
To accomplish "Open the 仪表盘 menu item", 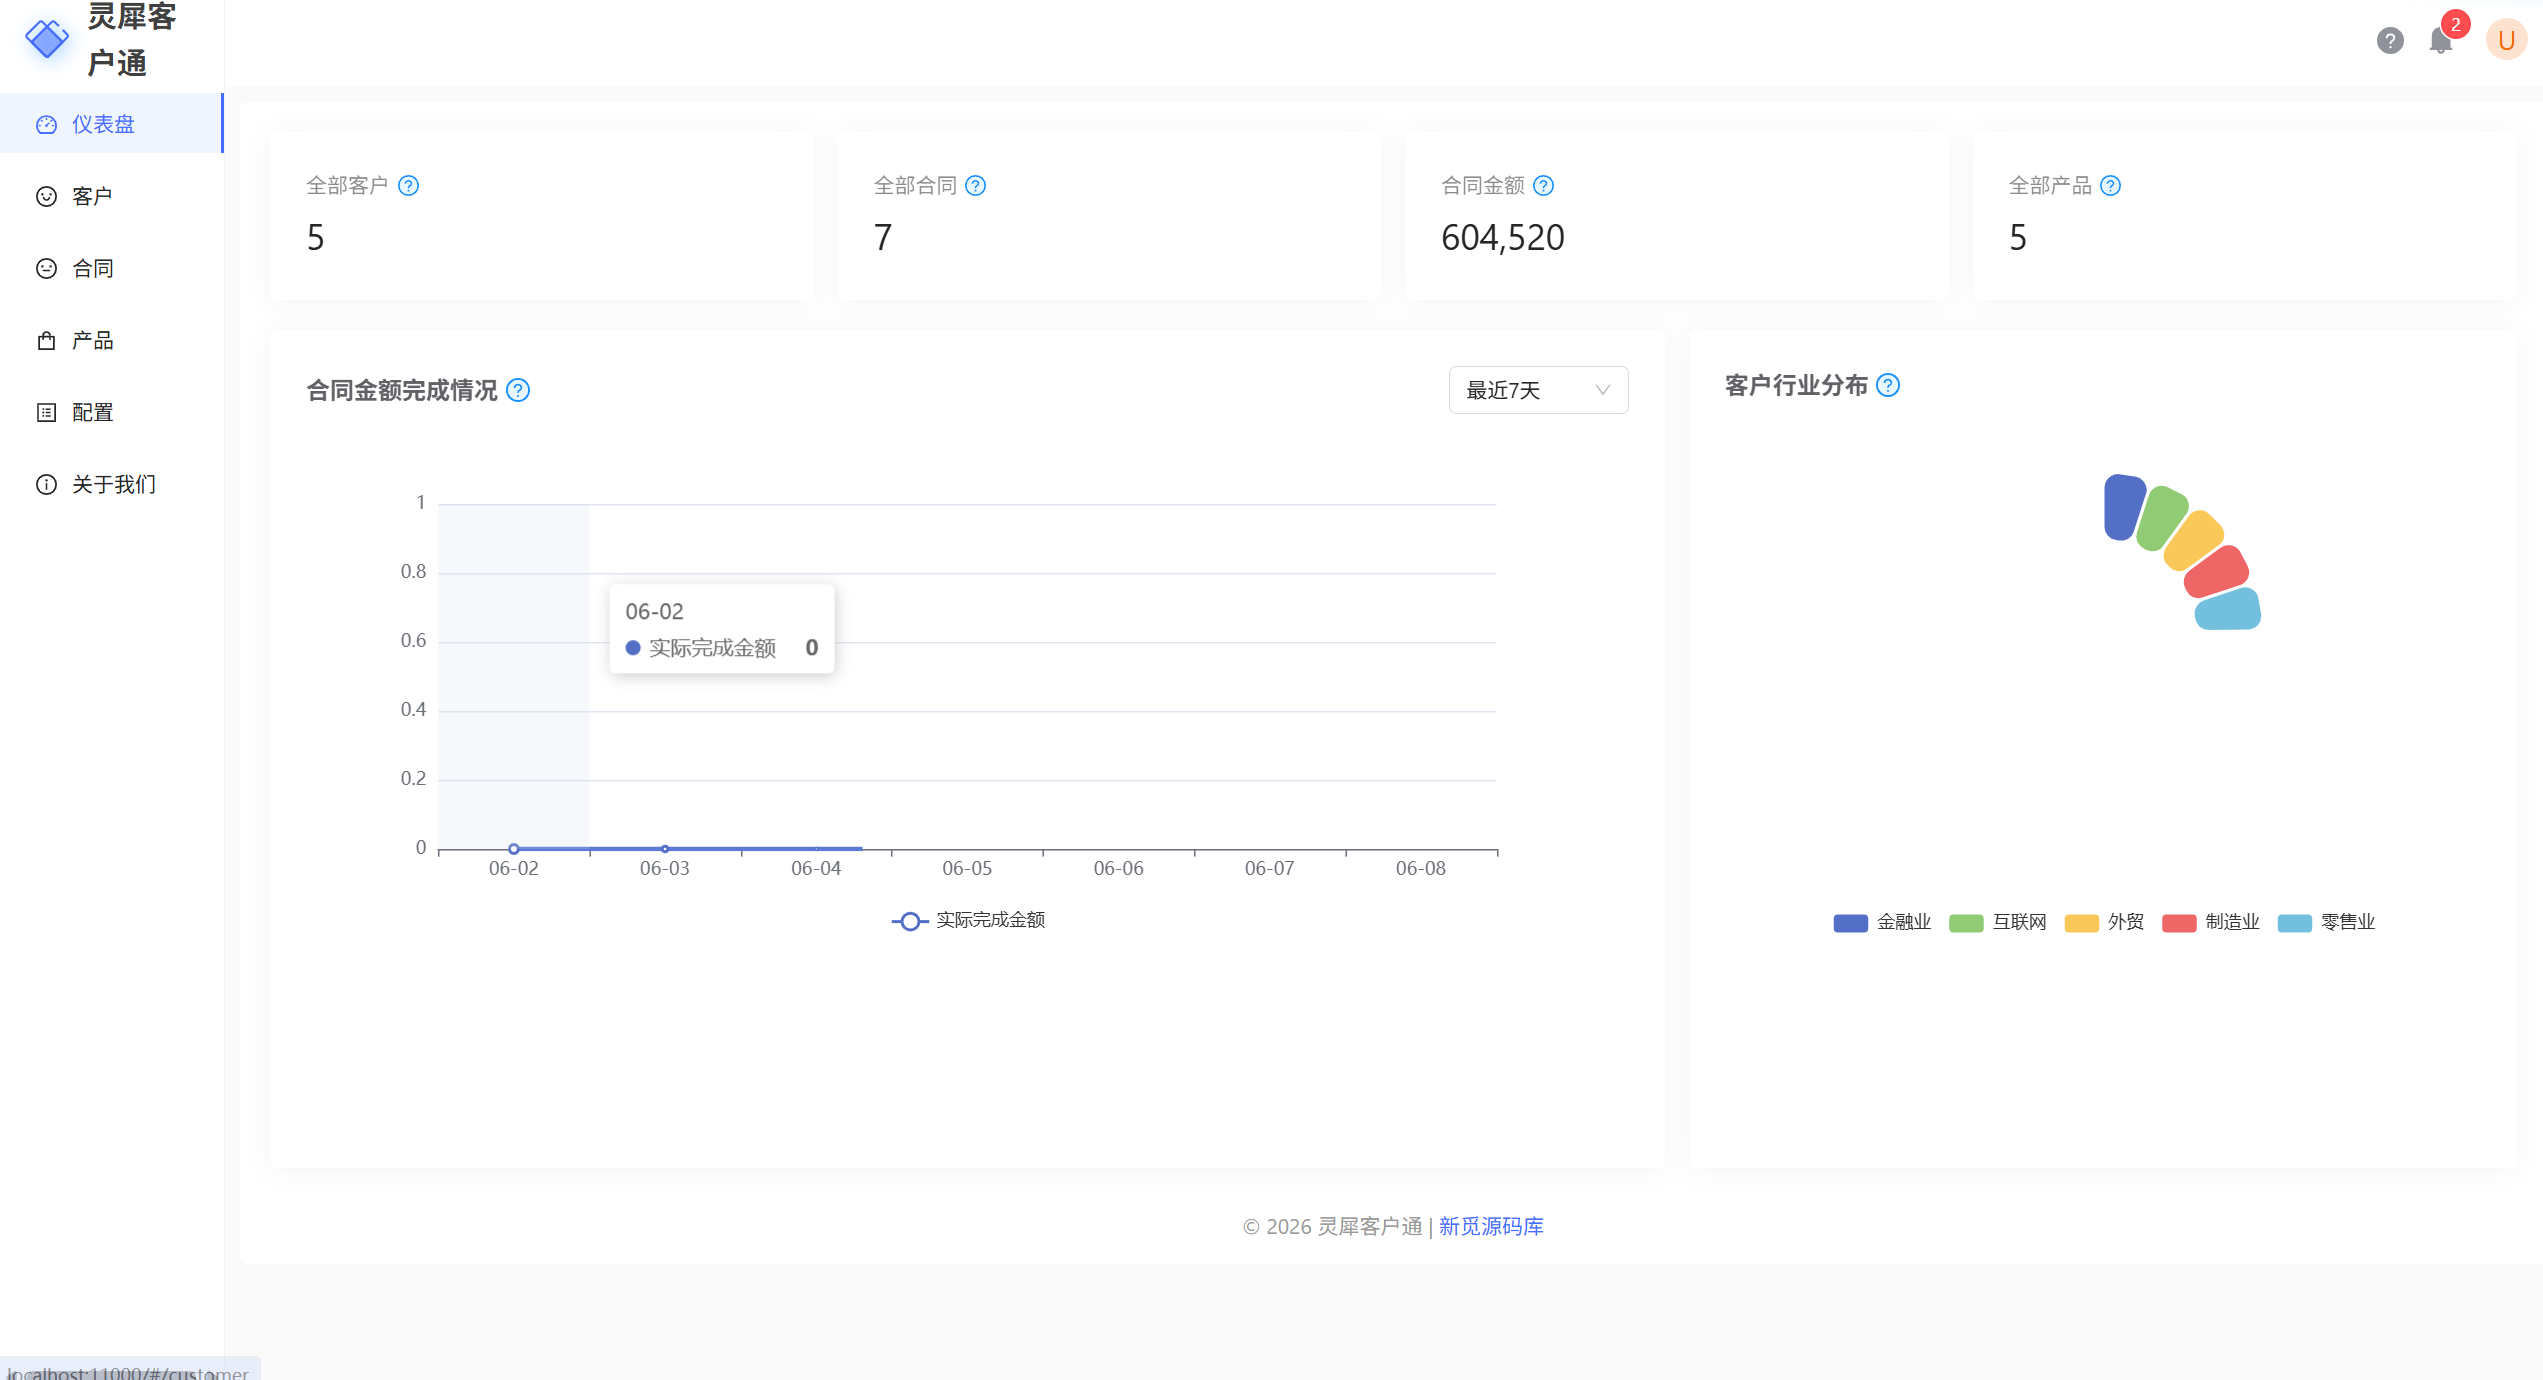I will (111, 124).
